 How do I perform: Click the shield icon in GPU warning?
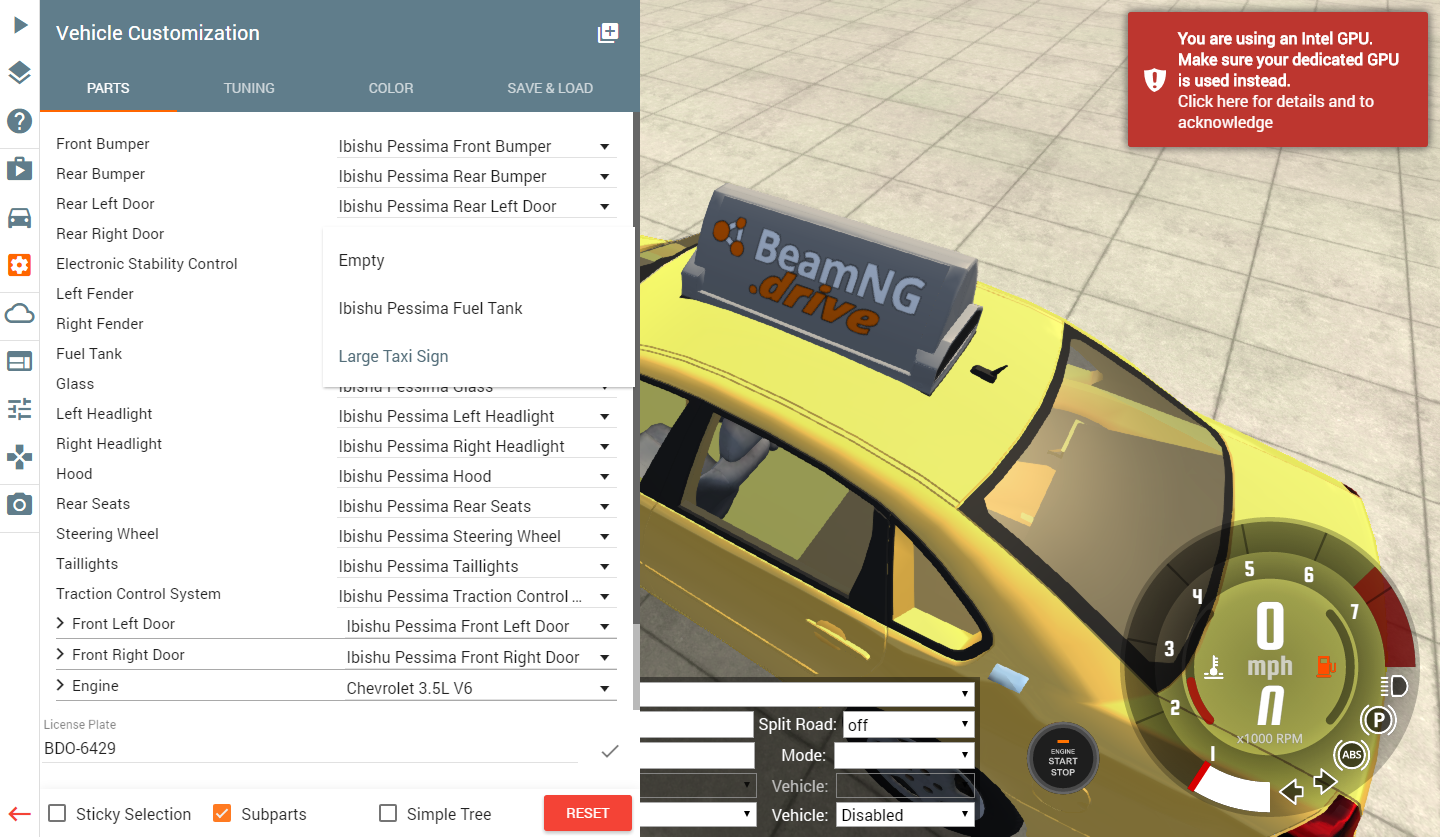[x=1155, y=80]
